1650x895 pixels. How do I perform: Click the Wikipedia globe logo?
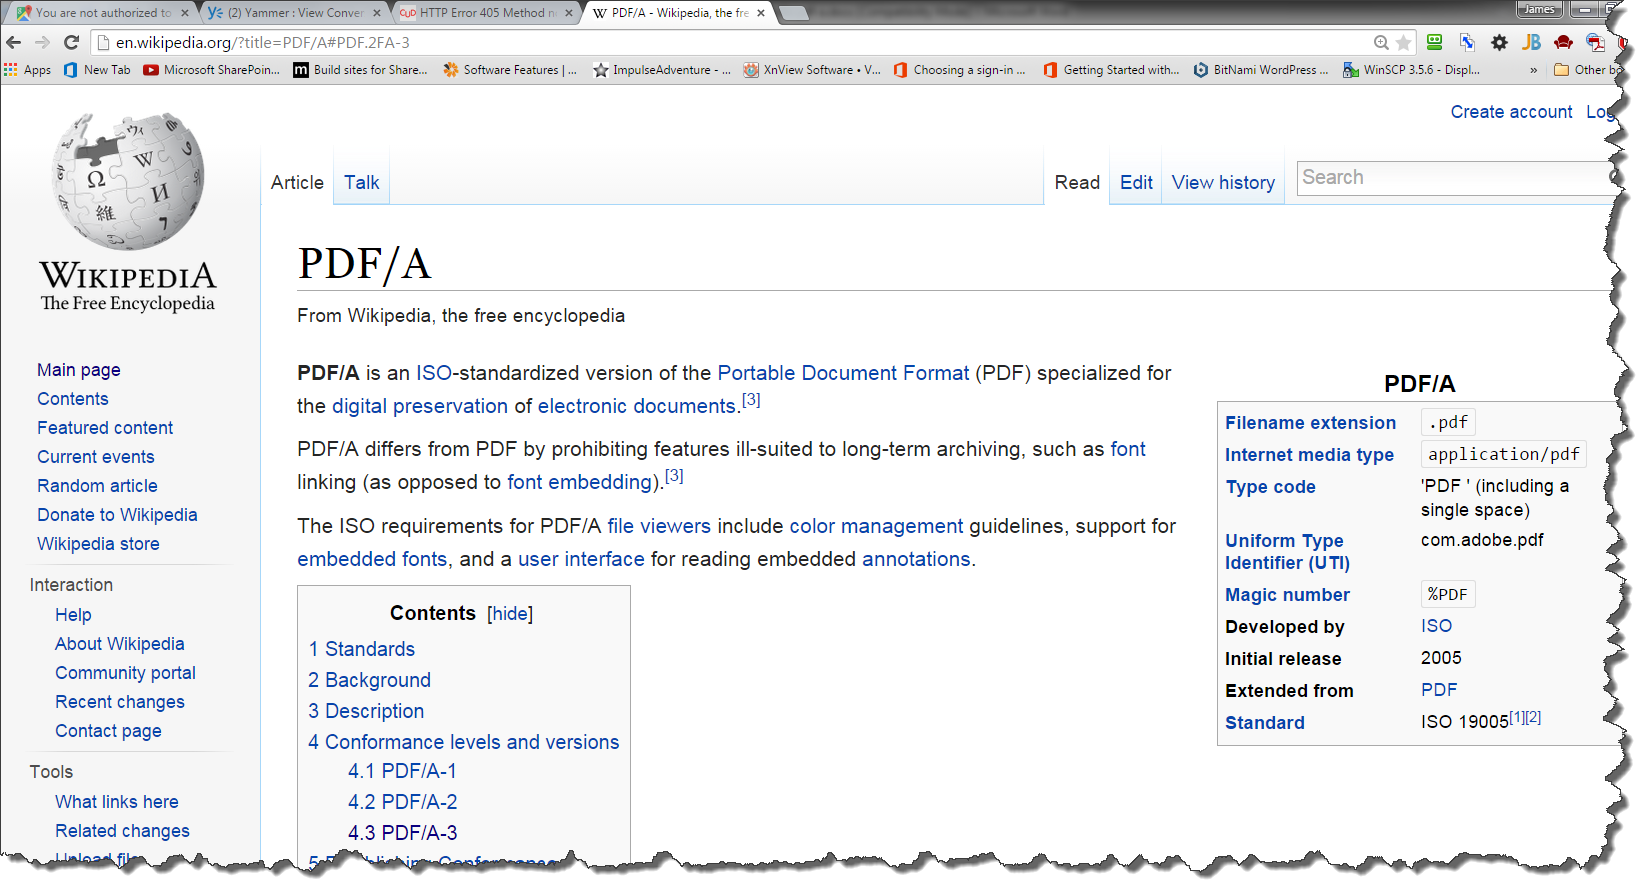tap(128, 181)
